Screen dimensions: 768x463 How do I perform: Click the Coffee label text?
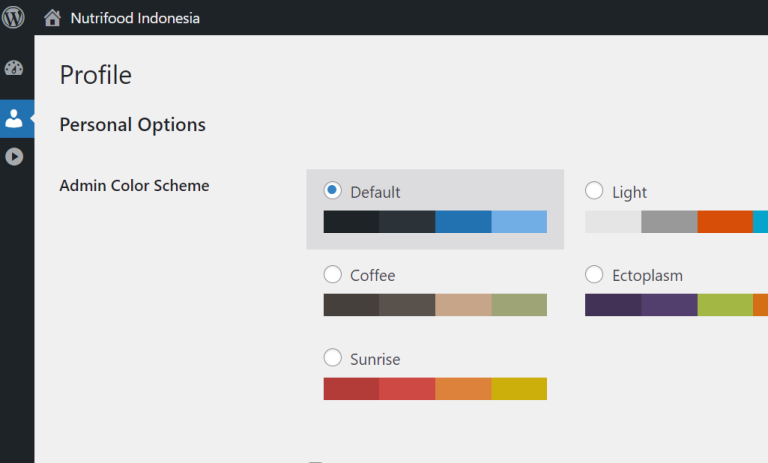(x=372, y=275)
